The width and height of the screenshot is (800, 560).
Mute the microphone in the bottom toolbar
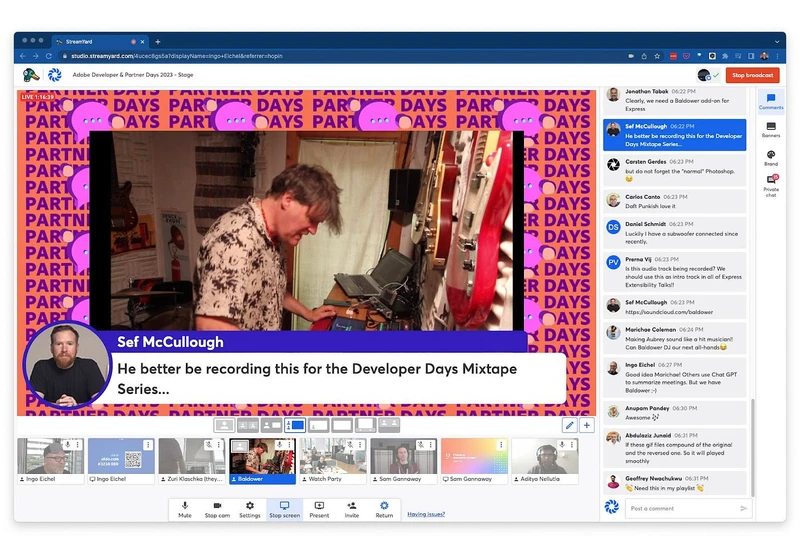(185, 510)
